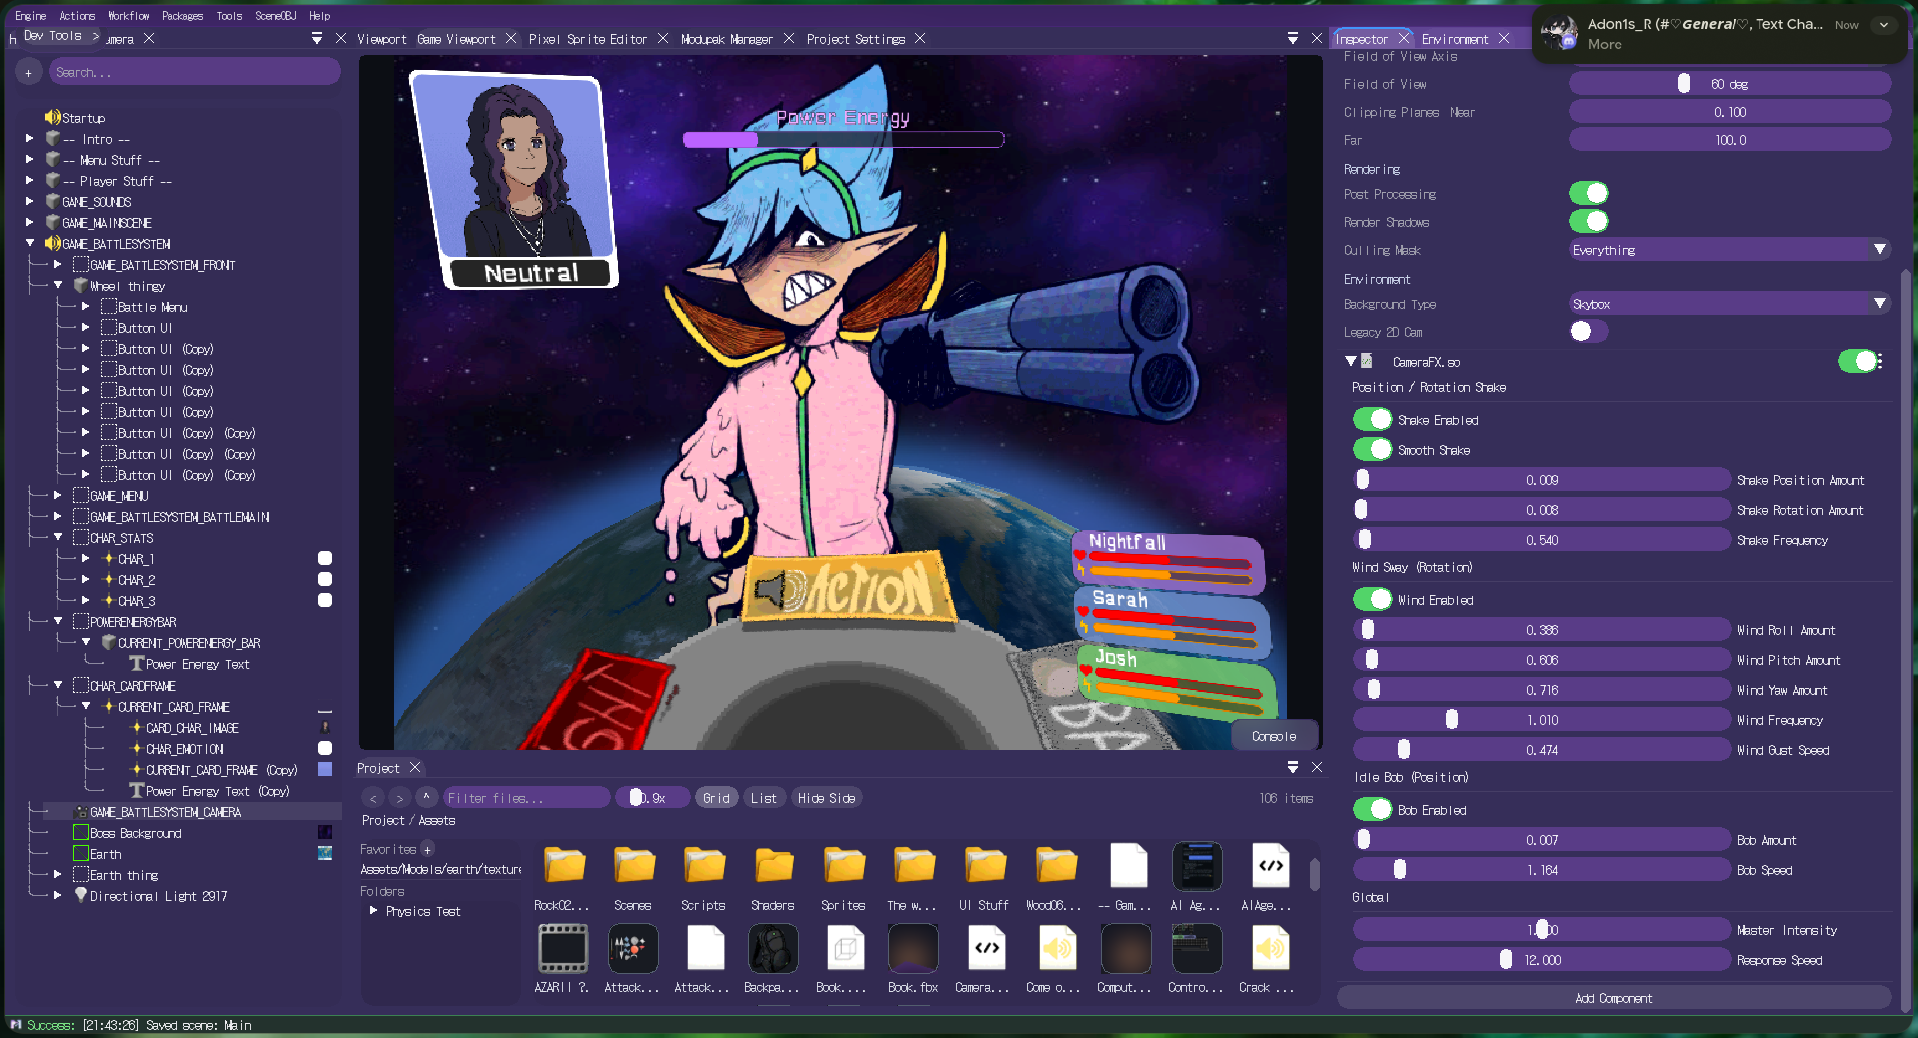1918x1038 pixels.
Task: Collapse the GAME_BATTLESYSTEM node
Action: [x=30, y=243]
